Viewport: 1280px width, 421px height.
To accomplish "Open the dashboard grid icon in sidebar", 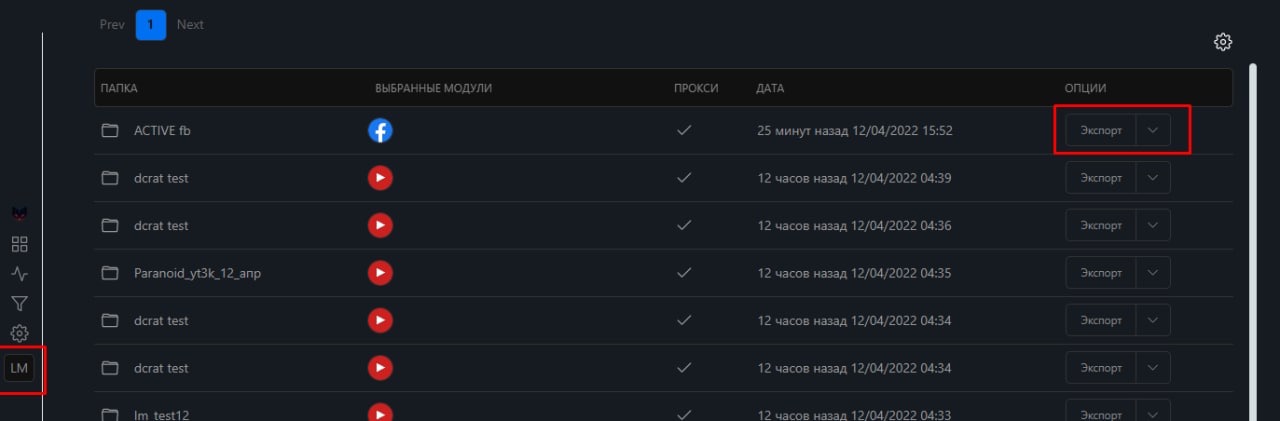I will pos(19,244).
